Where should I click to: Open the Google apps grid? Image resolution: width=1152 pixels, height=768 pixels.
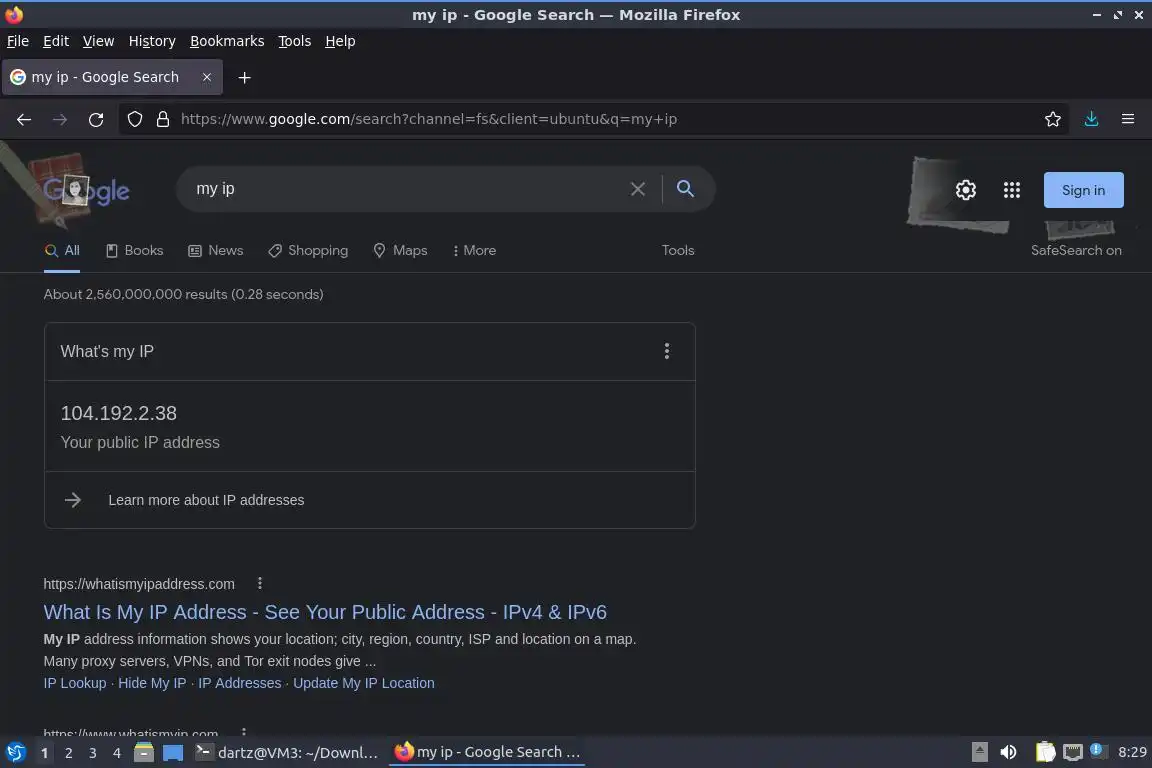tap(1012, 190)
